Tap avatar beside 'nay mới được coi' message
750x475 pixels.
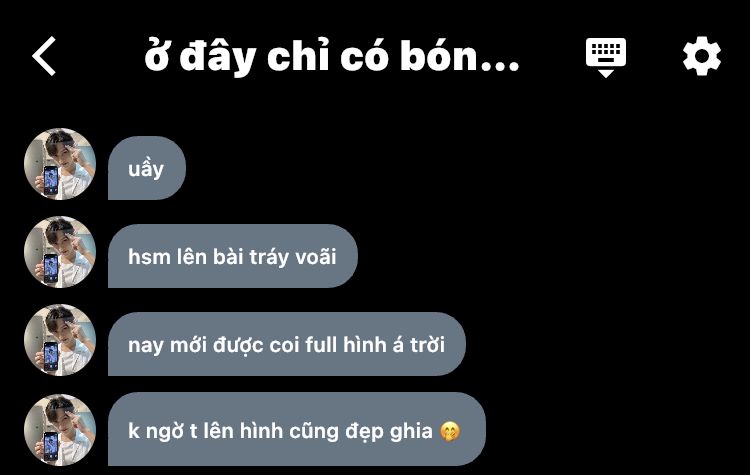point(60,340)
